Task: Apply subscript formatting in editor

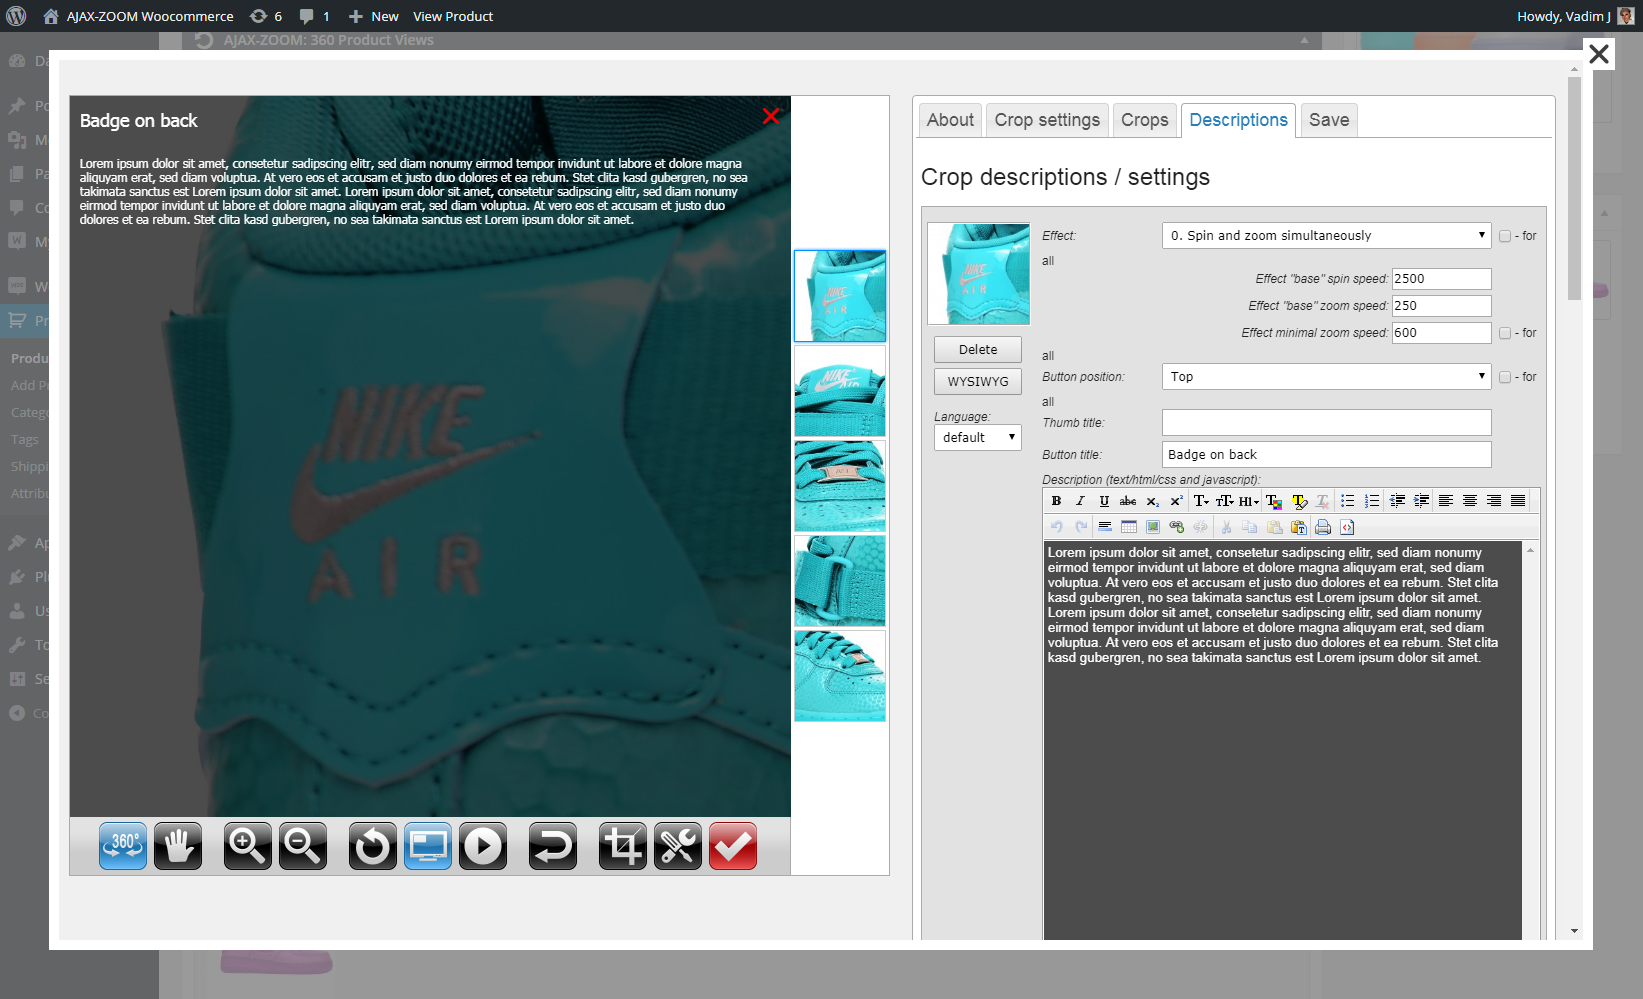Action: 1152,501
